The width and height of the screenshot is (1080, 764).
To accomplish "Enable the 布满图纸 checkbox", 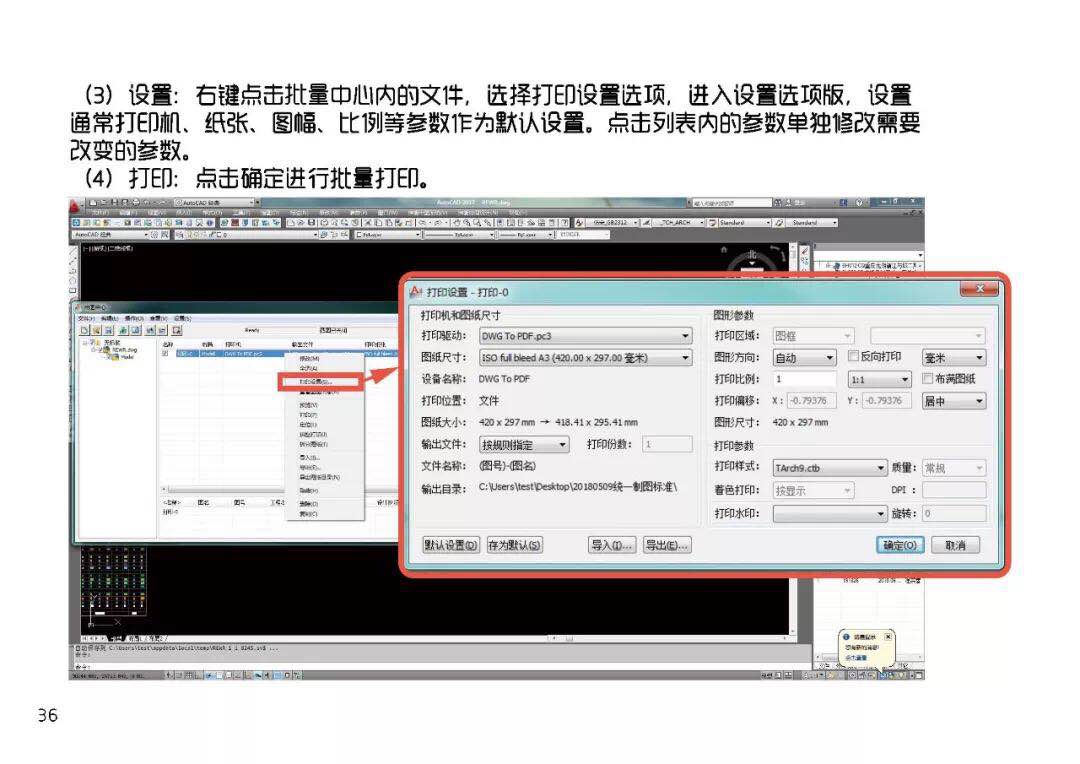I will [927, 379].
